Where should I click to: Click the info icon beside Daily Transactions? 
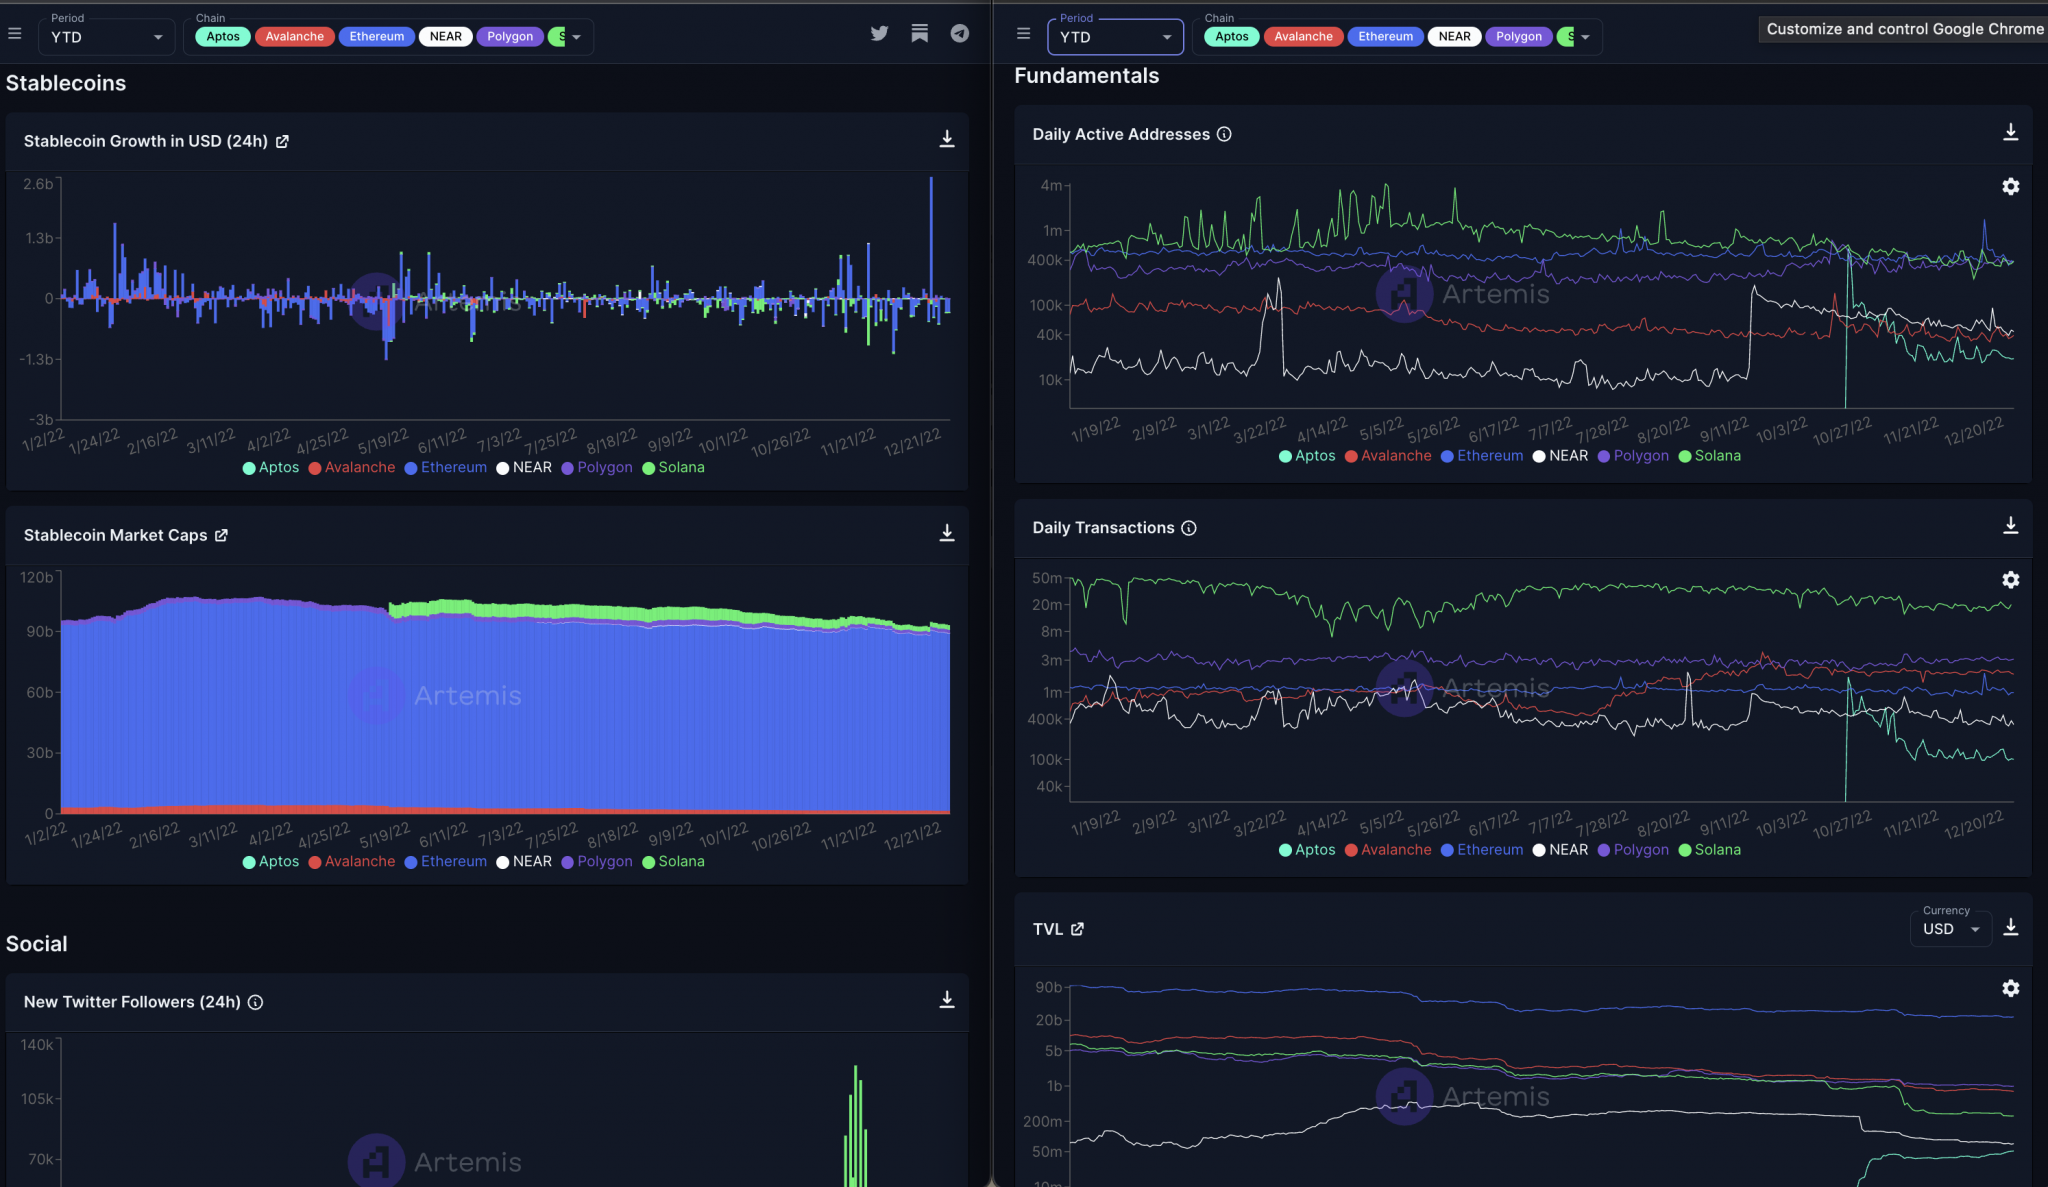pos(1188,528)
